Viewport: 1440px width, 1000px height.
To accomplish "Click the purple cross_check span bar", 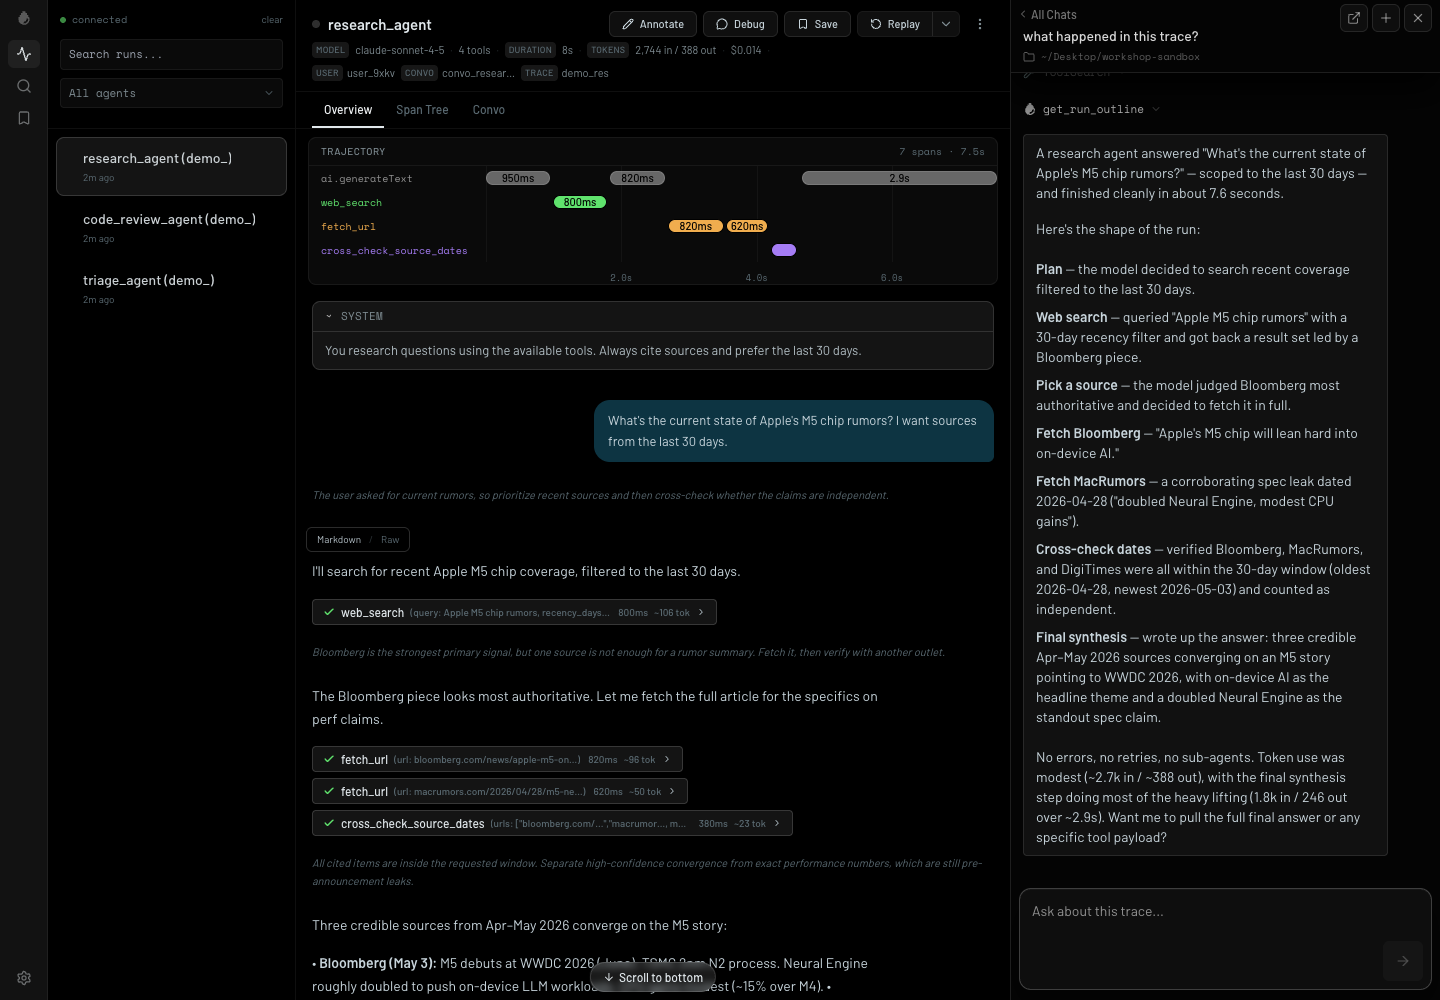I will 784,250.
